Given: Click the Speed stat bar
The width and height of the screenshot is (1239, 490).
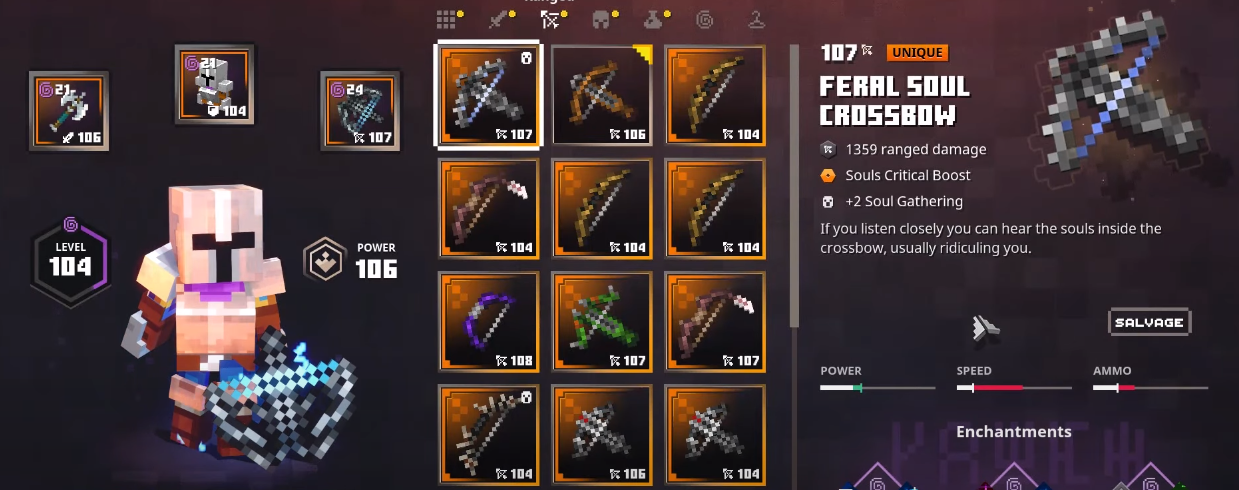Looking at the screenshot, I should point(1013,387).
